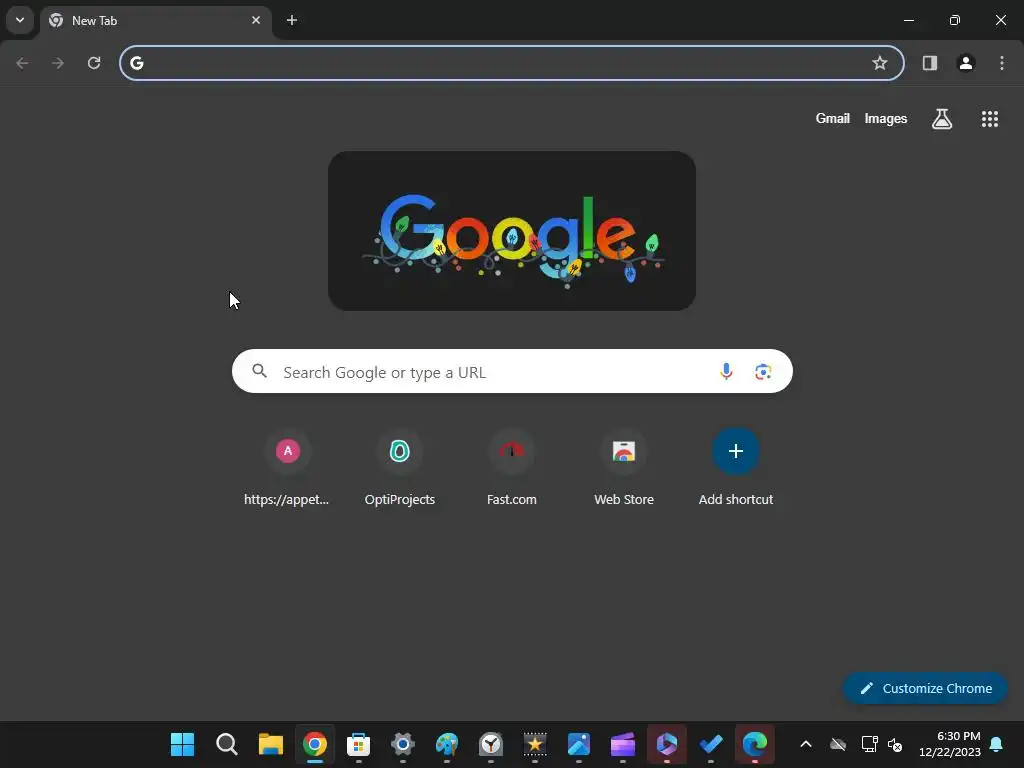Focus the Chrome address bar
Viewport: 1024px width, 768px height.
tap(511, 63)
